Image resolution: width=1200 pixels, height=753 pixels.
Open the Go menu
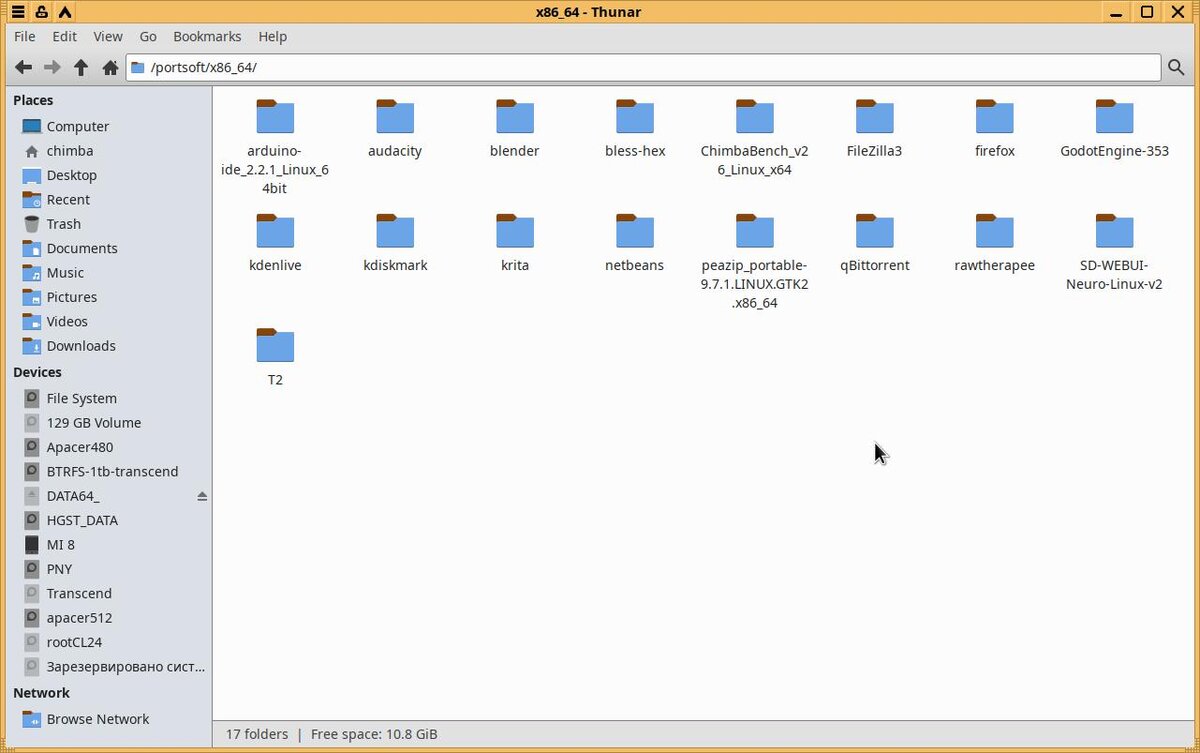pyautogui.click(x=148, y=36)
